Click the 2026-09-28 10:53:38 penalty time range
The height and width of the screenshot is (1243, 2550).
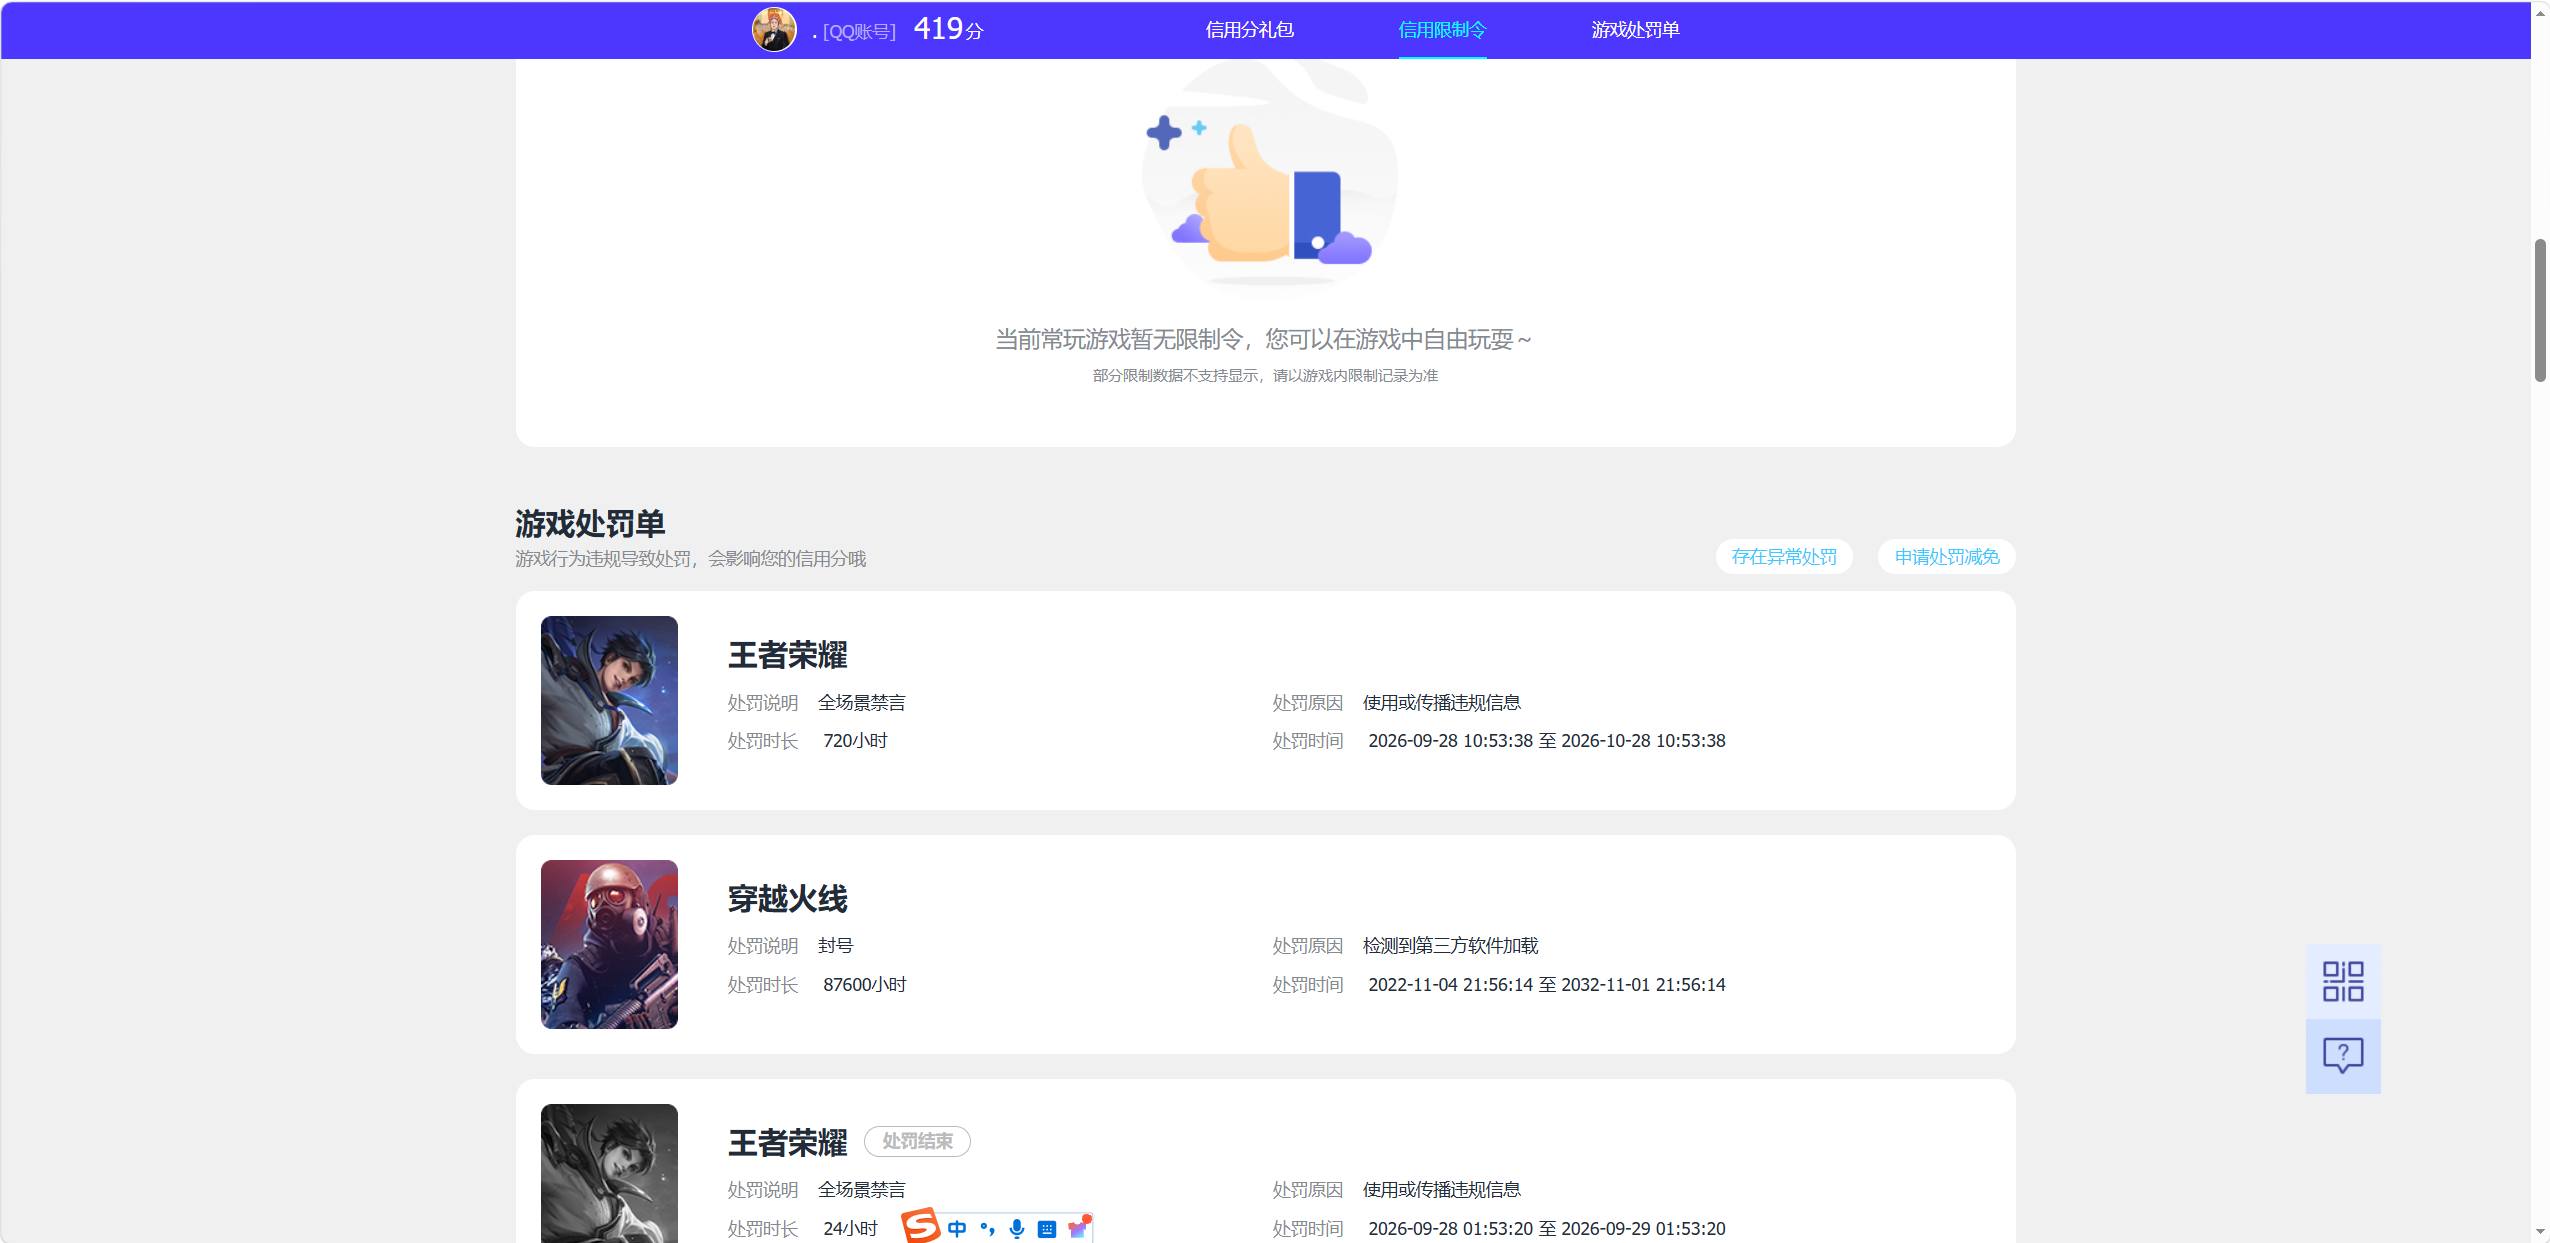point(1546,741)
